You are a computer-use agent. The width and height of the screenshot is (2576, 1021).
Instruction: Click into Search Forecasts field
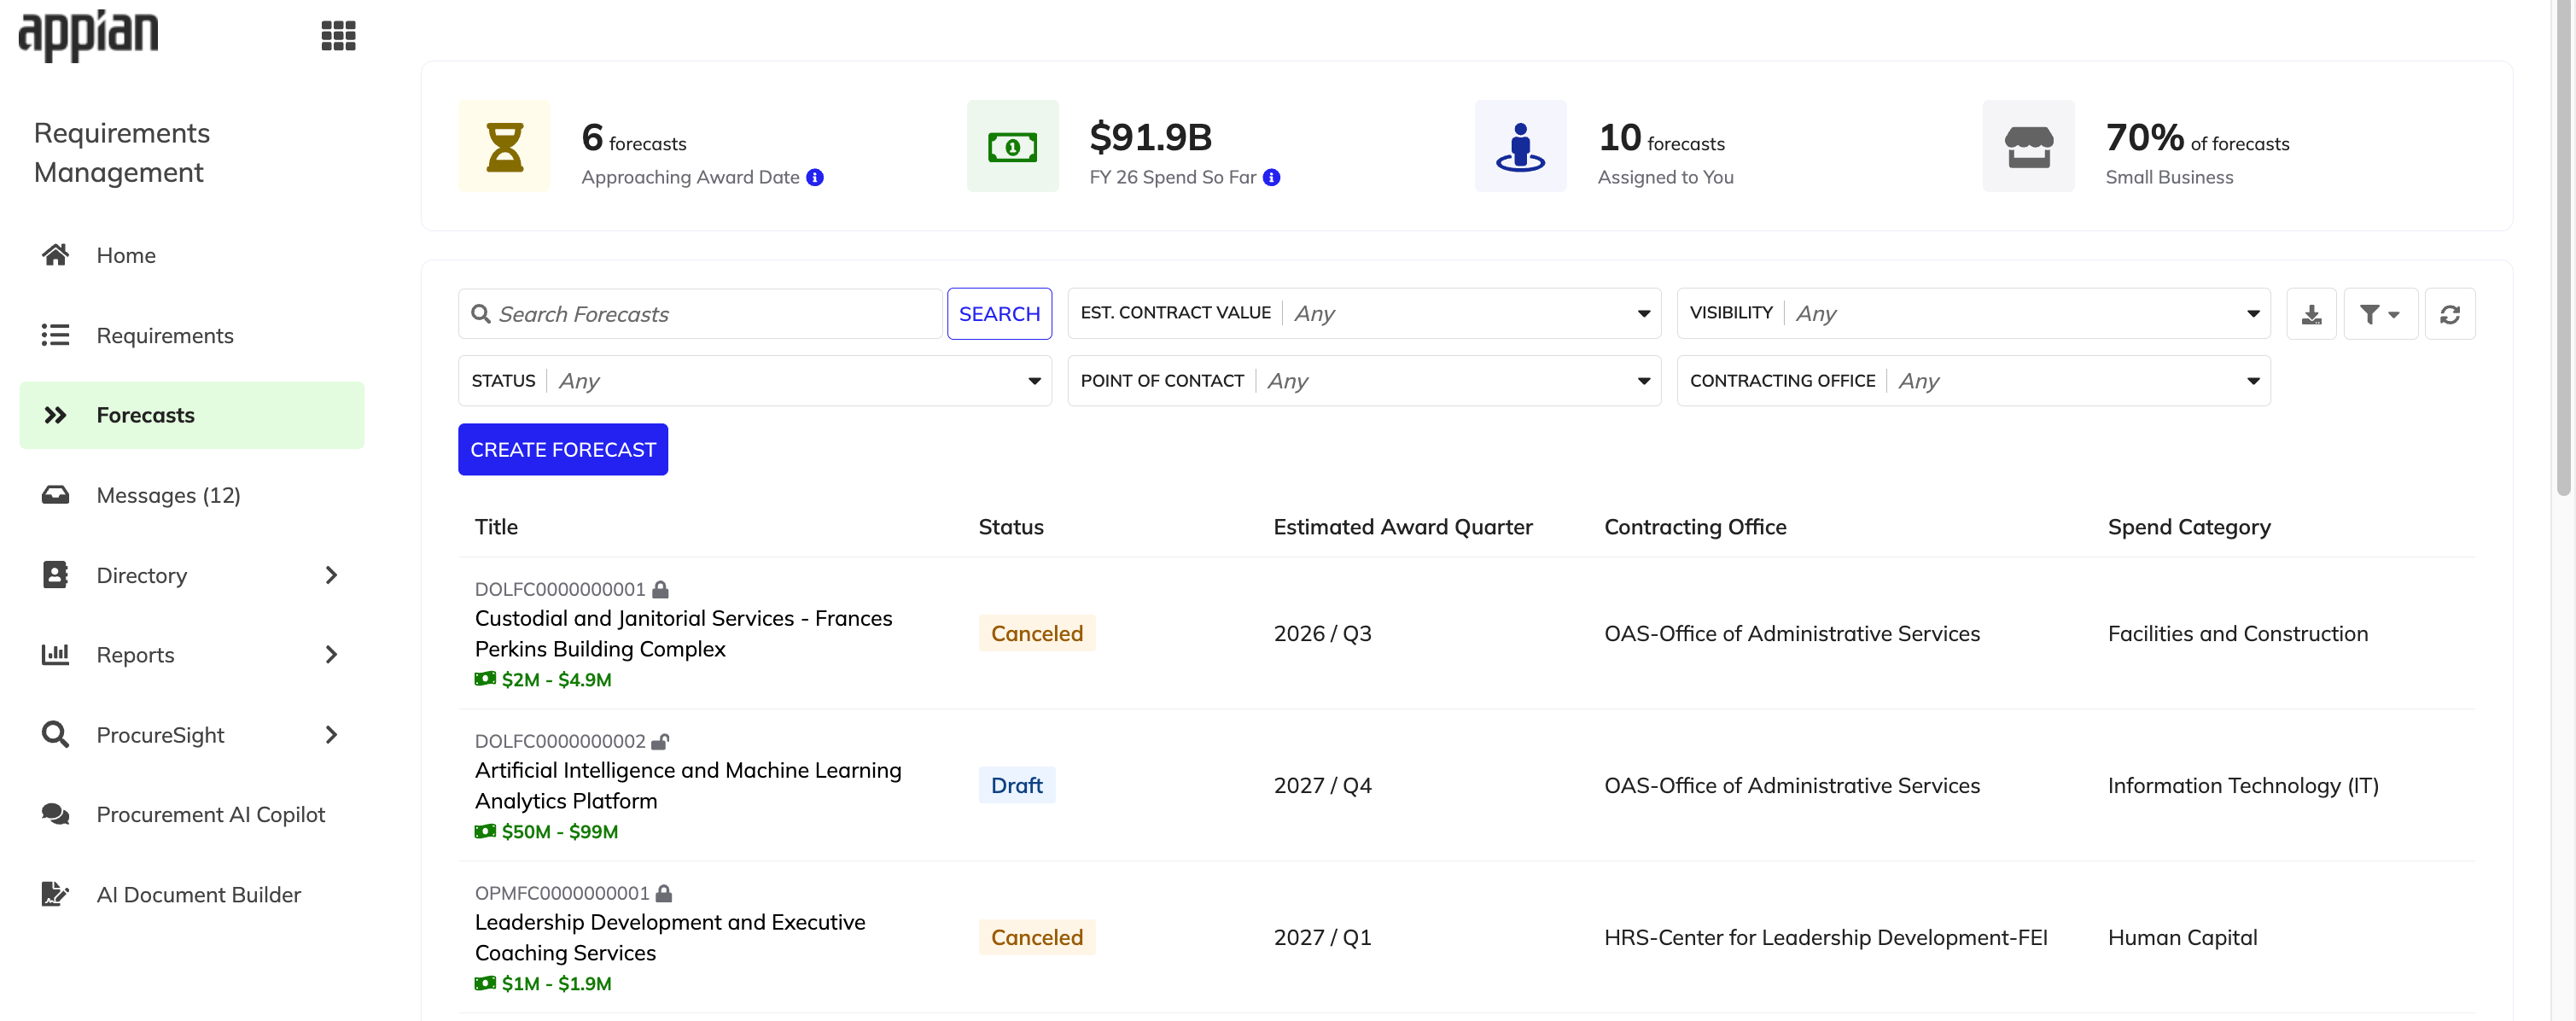coord(702,314)
